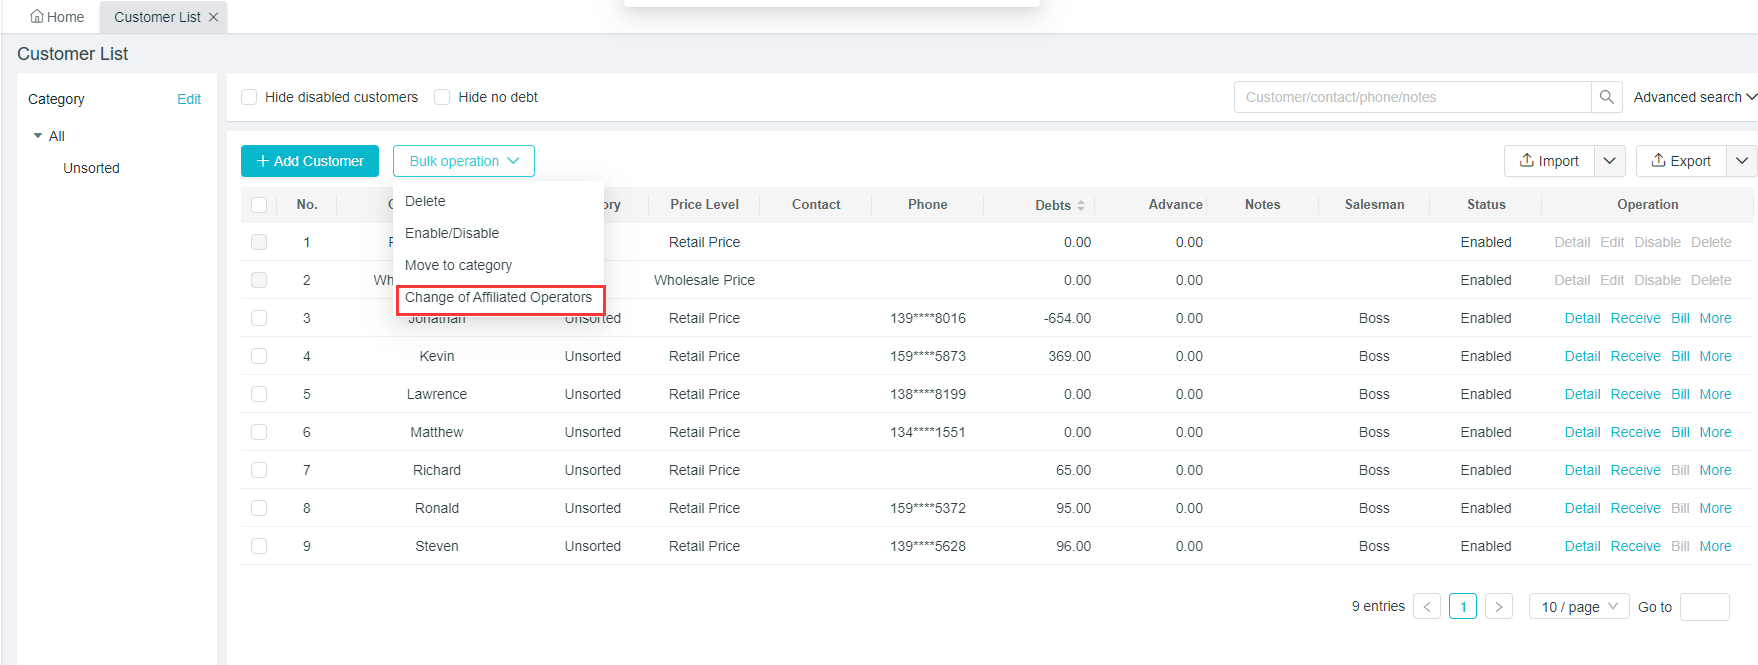
Task: Check the select-all header checkbox
Action: (x=259, y=205)
